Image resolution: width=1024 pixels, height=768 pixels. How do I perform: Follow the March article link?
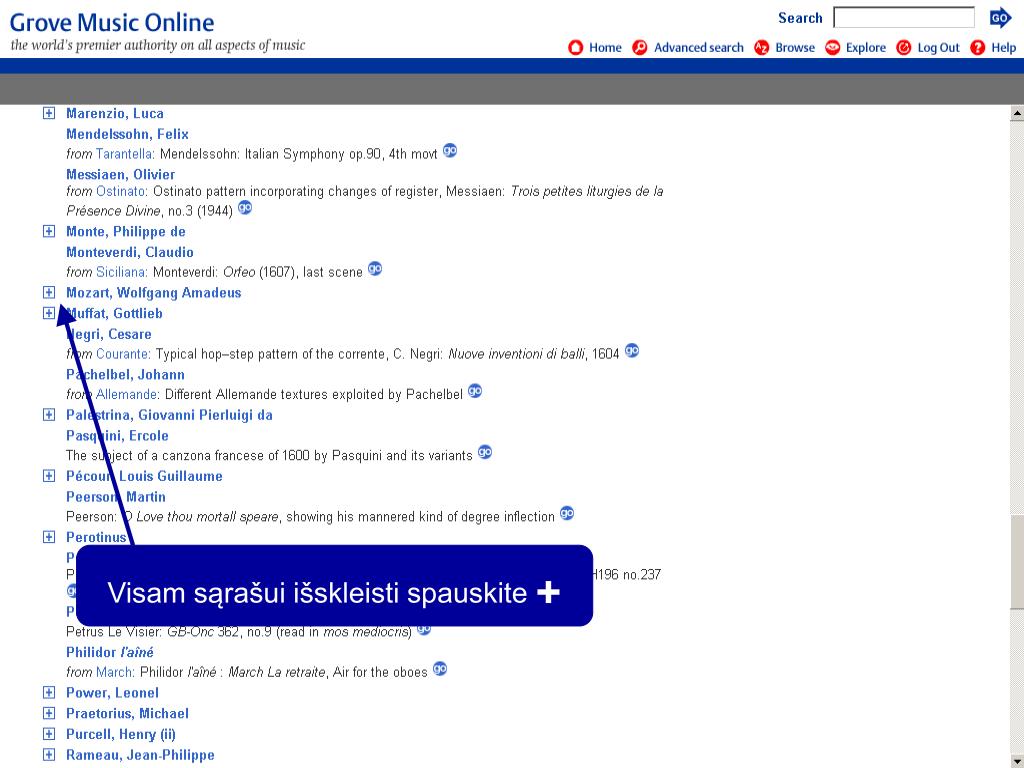pos(115,672)
